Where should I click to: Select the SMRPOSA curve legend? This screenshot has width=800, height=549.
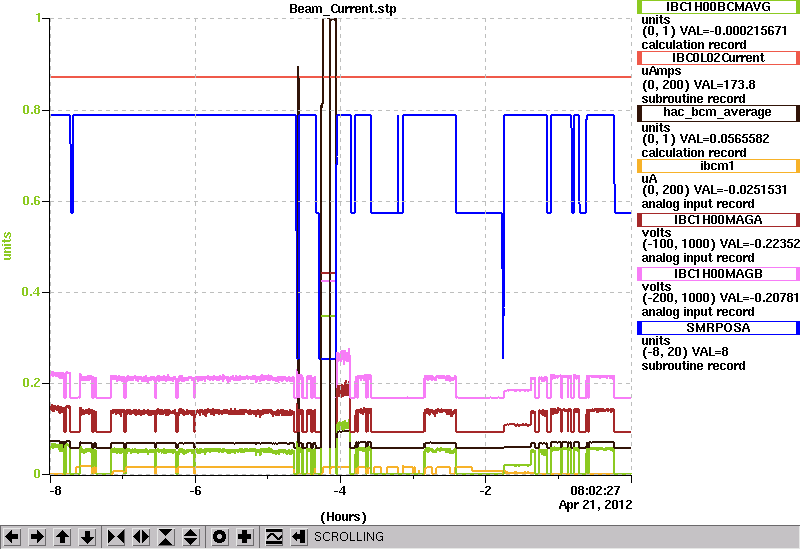point(718,328)
